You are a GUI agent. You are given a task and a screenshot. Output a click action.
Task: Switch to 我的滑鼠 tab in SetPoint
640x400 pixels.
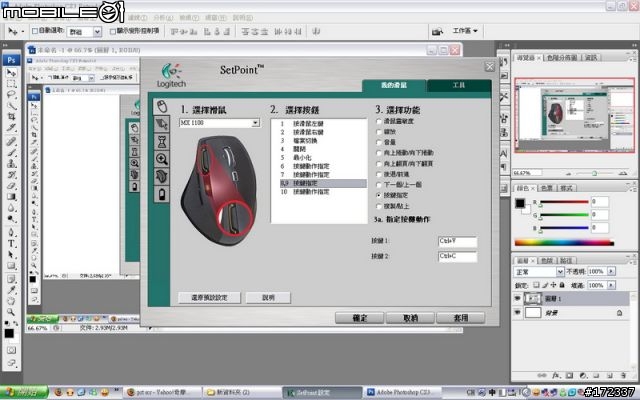coord(393,85)
